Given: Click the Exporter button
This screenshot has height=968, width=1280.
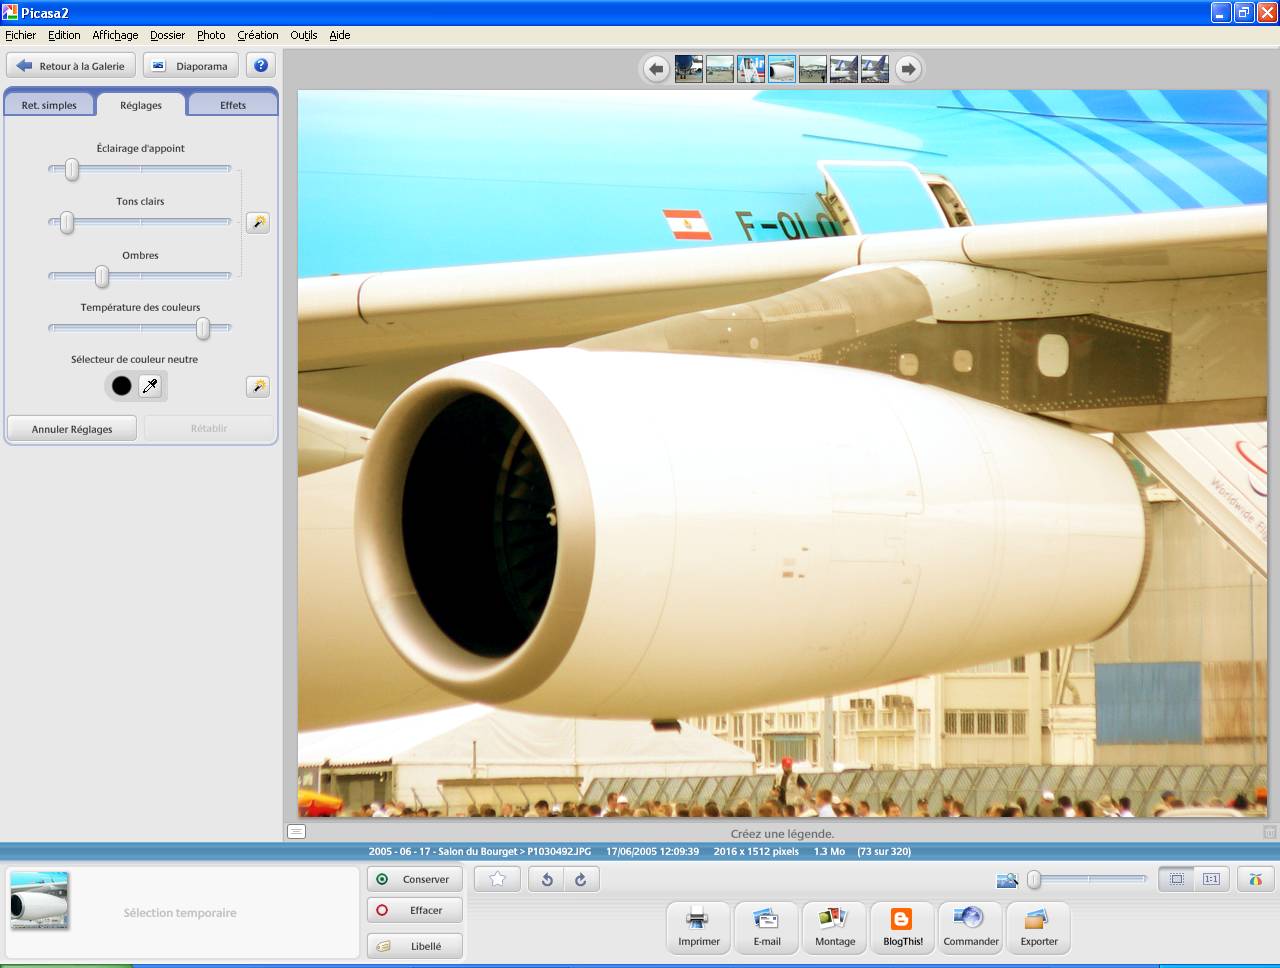Looking at the screenshot, I should coord(1039,927).
